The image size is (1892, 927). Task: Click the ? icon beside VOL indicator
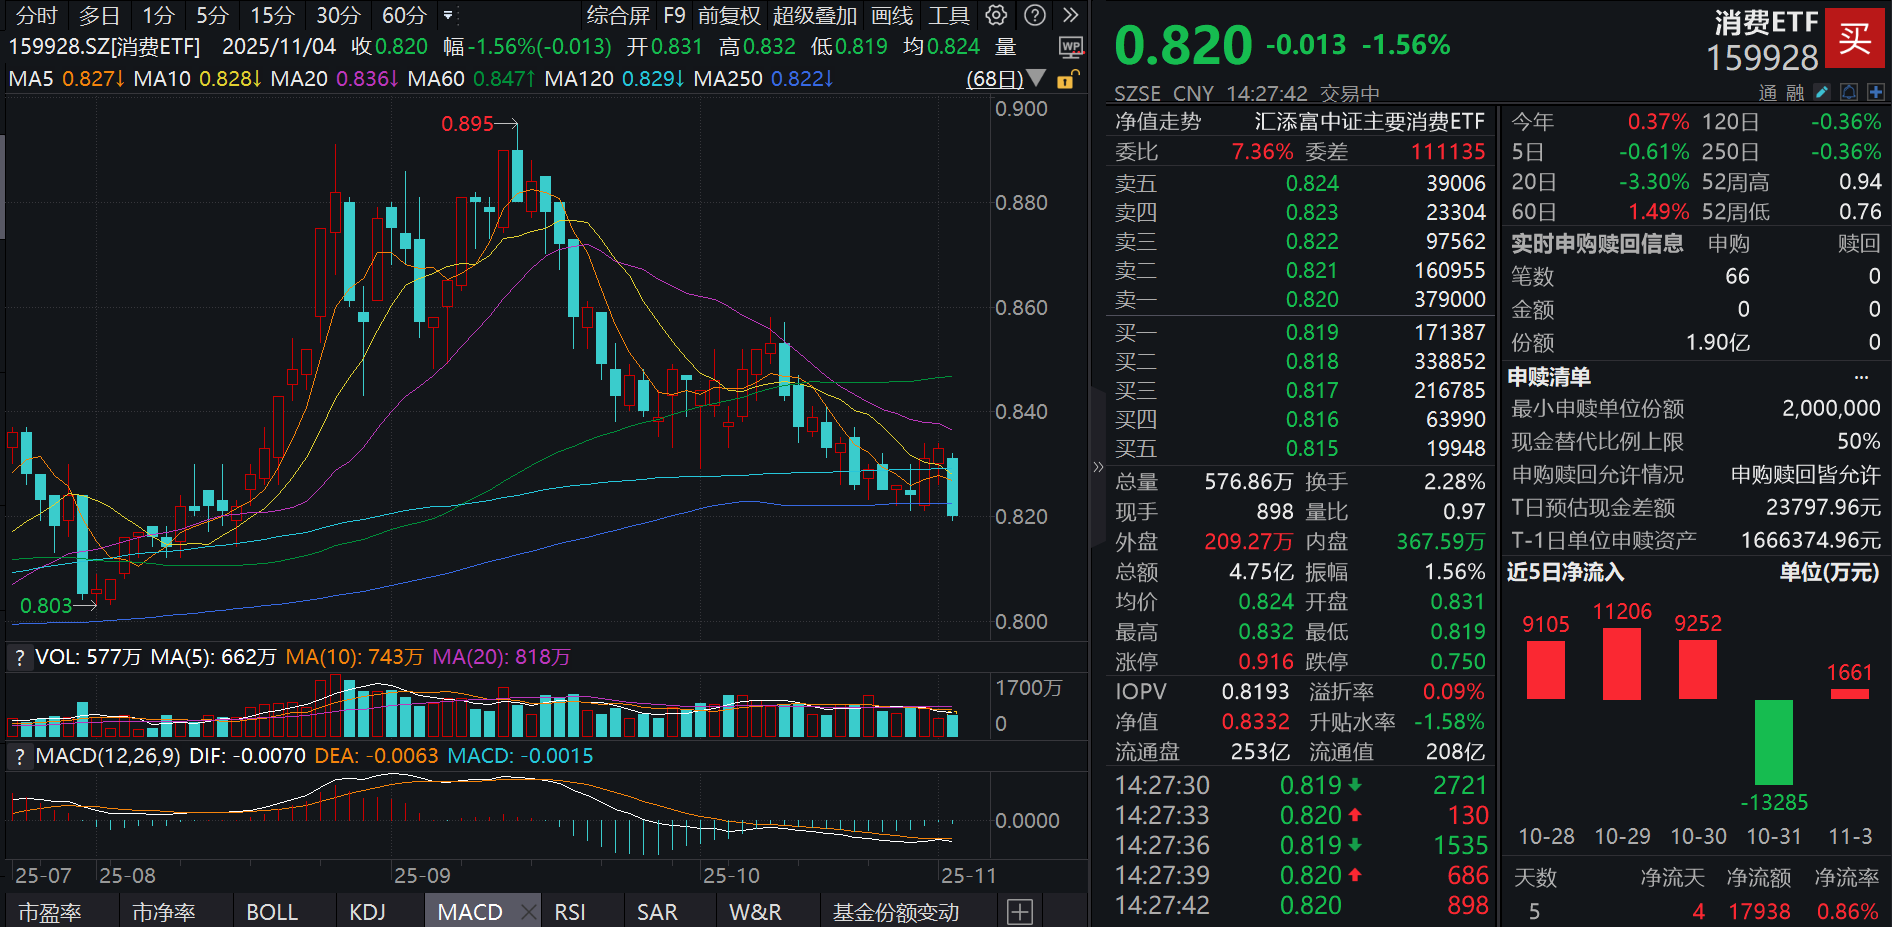18,657
